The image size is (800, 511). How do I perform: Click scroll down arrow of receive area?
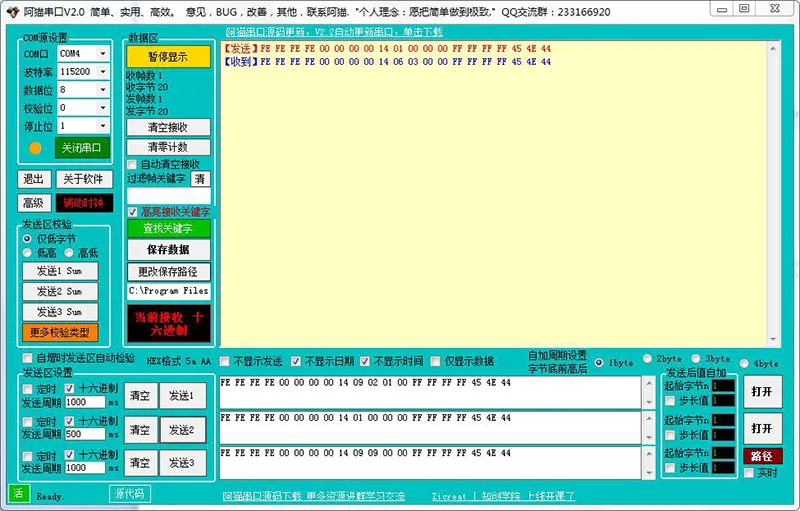tap(773, 339)
